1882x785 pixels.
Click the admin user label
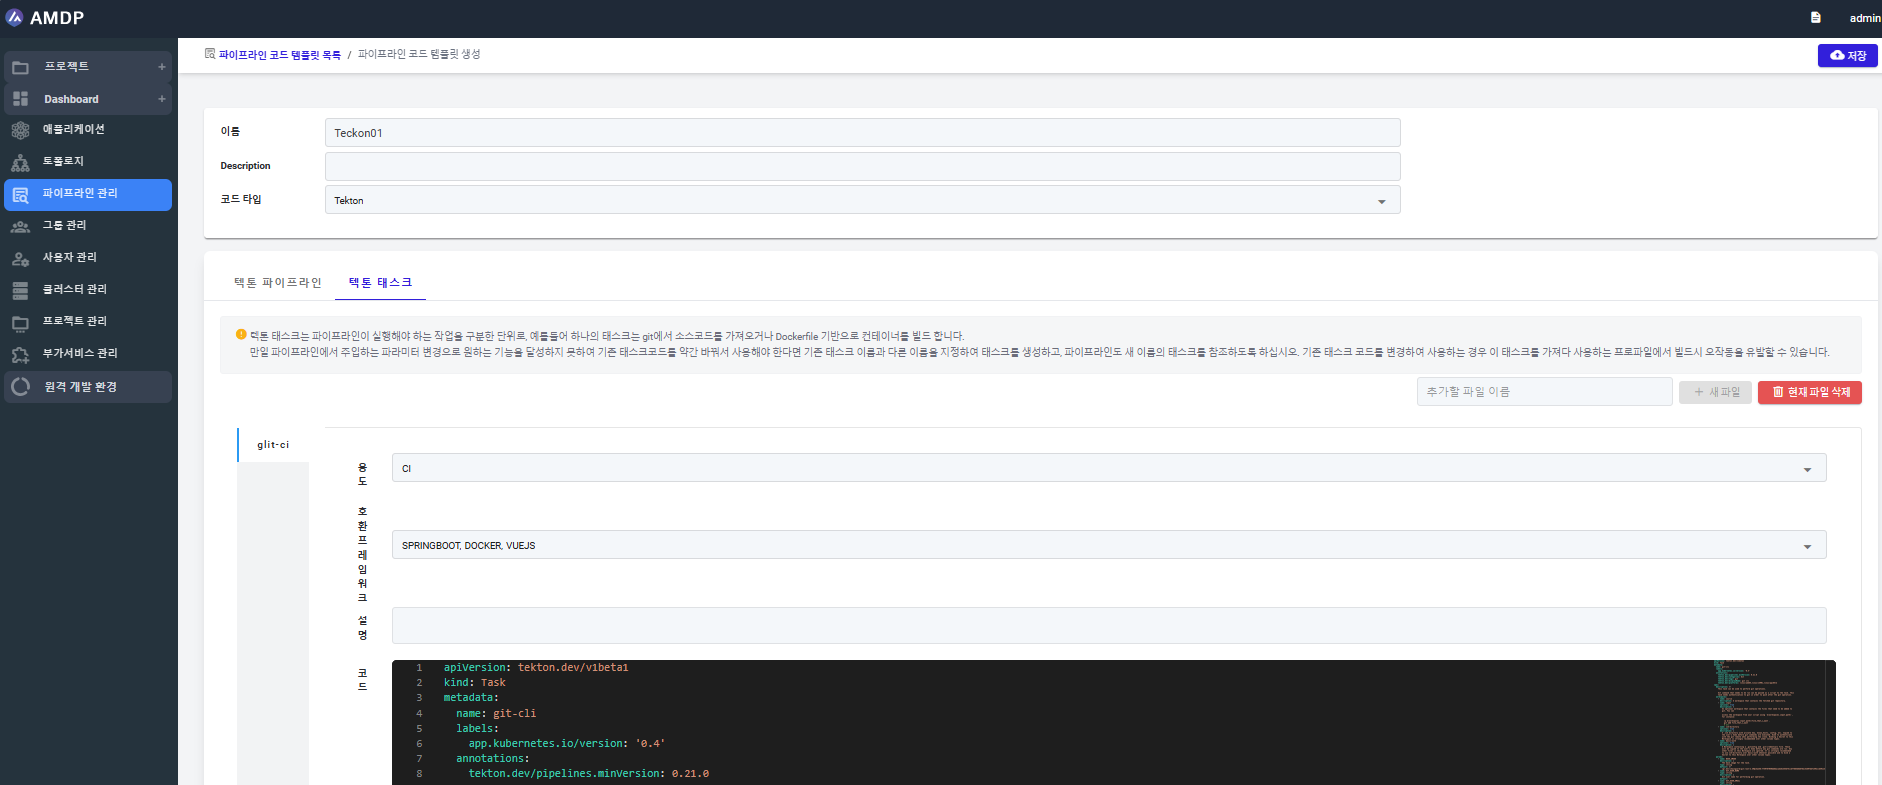pos(1864,18)
